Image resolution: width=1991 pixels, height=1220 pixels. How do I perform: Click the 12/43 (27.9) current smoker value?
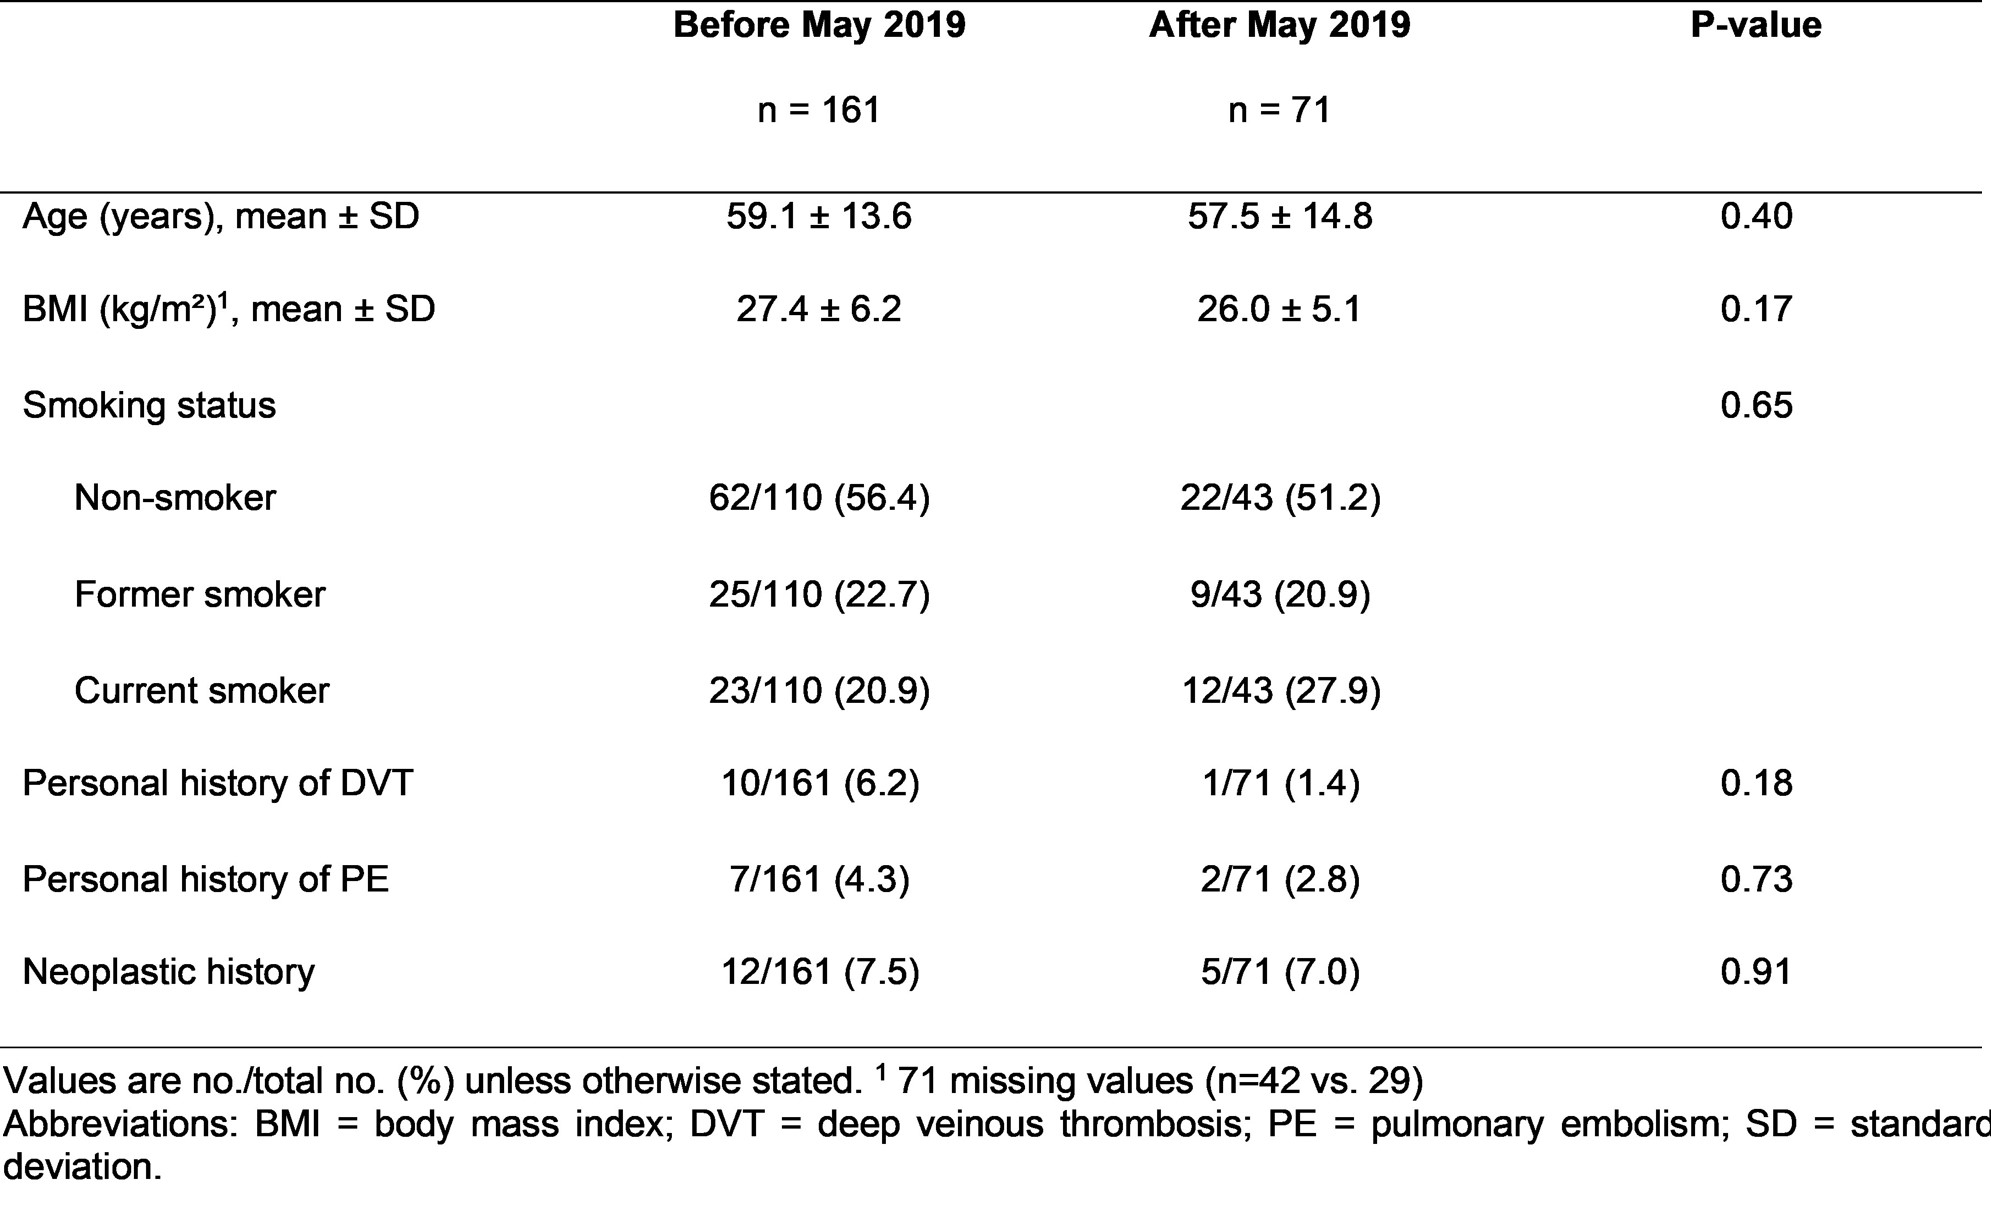click(1280, 691)
